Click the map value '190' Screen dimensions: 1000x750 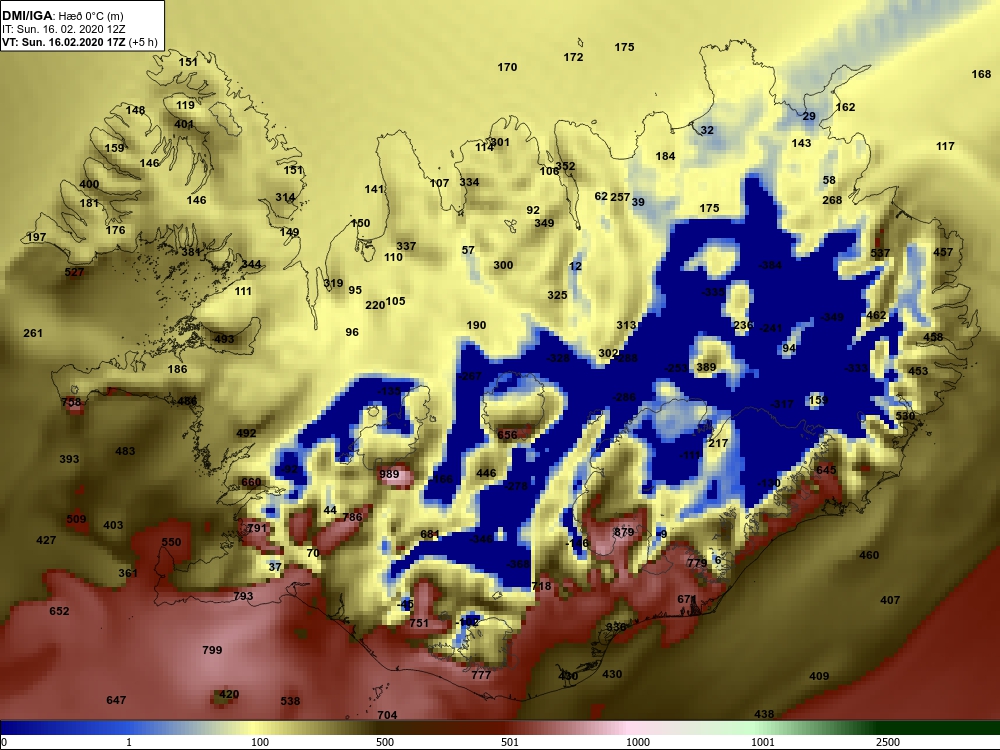tap(476, 325)
